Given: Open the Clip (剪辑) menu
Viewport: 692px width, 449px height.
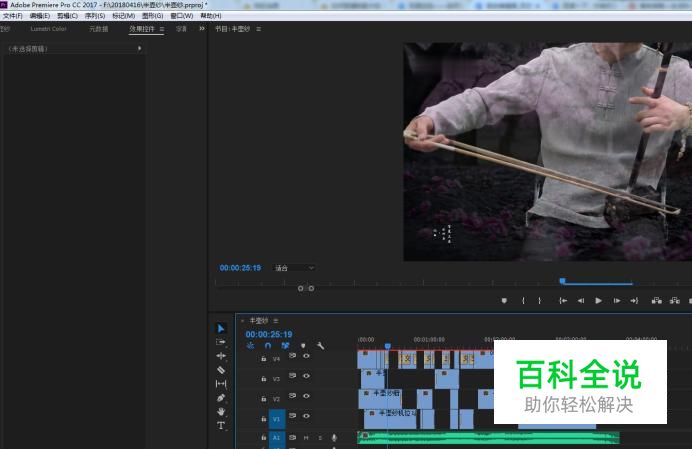Looking at the screenshot, I should click(67, 15).
